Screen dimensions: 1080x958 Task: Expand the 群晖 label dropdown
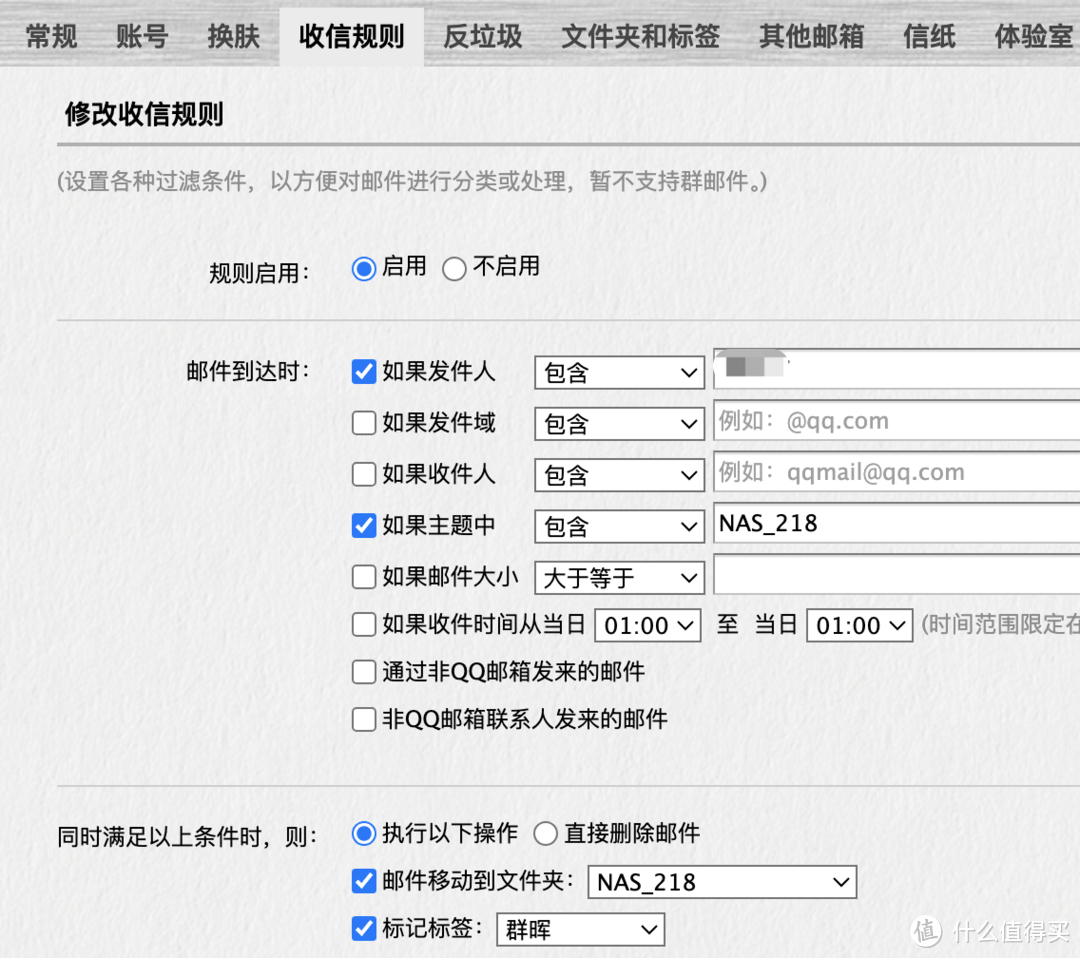[580, 930]
